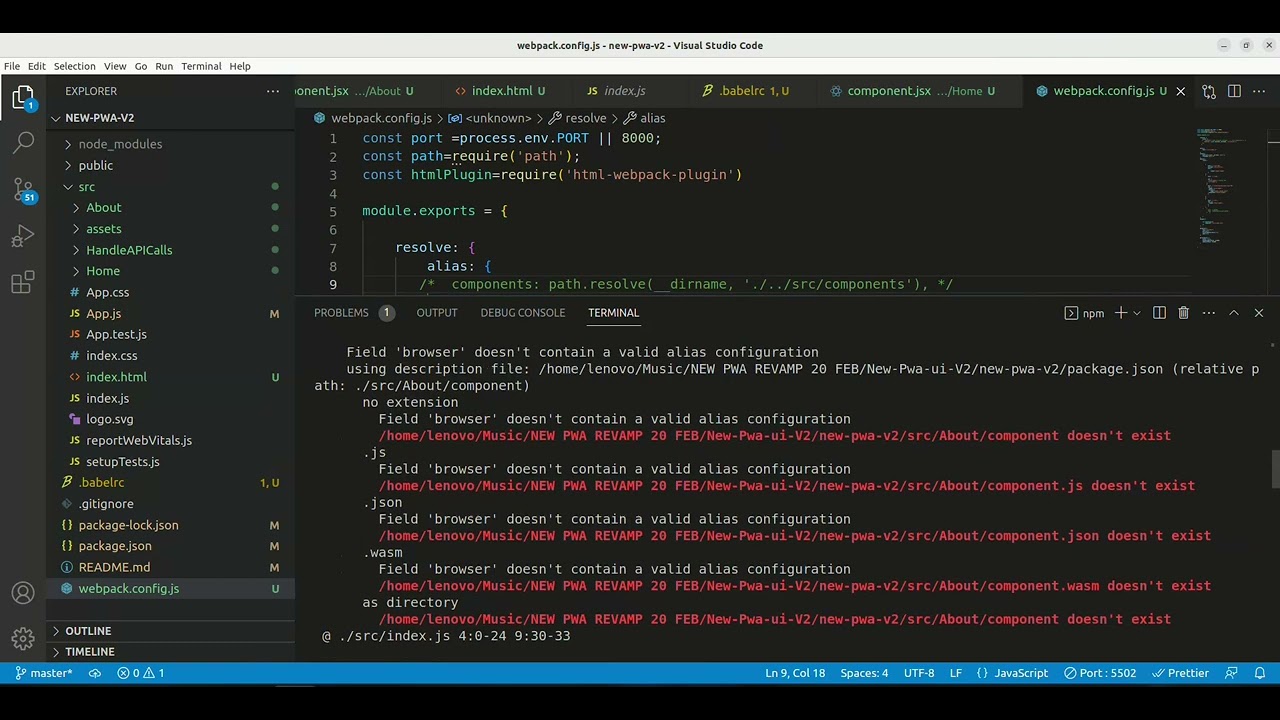Split the terminal
The image size is (1280, 720).
1159,313
